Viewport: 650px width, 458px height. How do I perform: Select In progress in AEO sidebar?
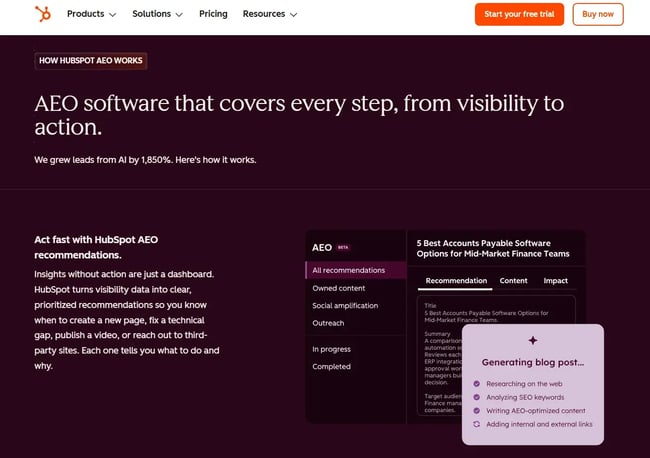331,349
